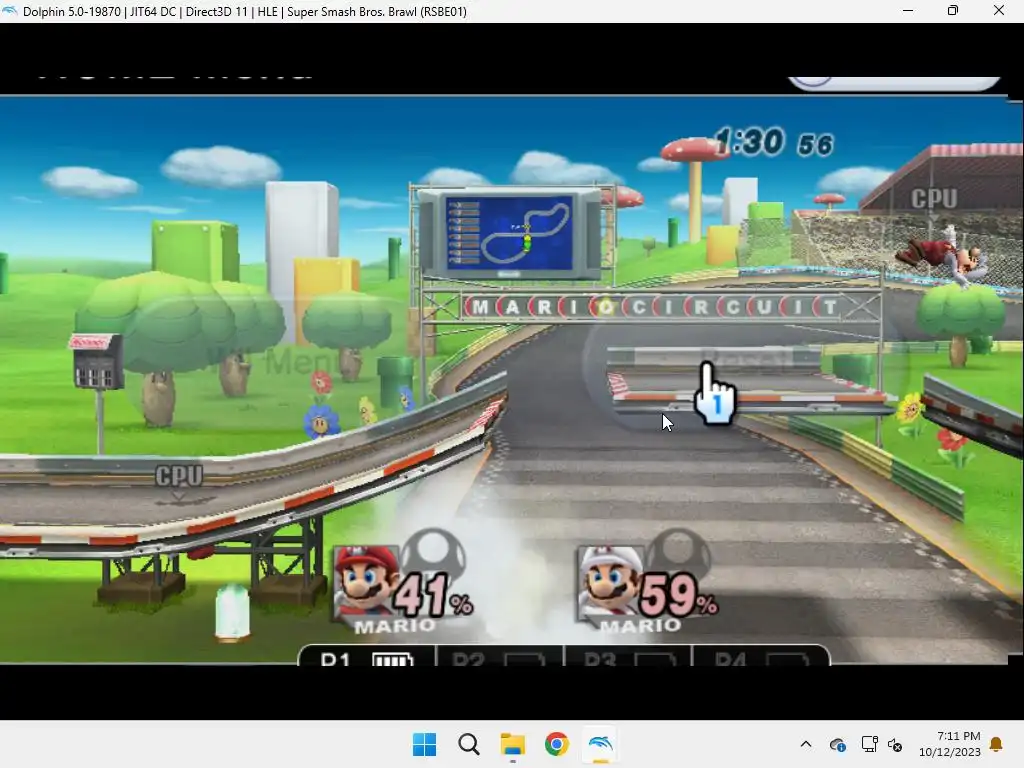Click the track map monitor screen
This screenshot has width=1024, height=768.
coord(509,233)
